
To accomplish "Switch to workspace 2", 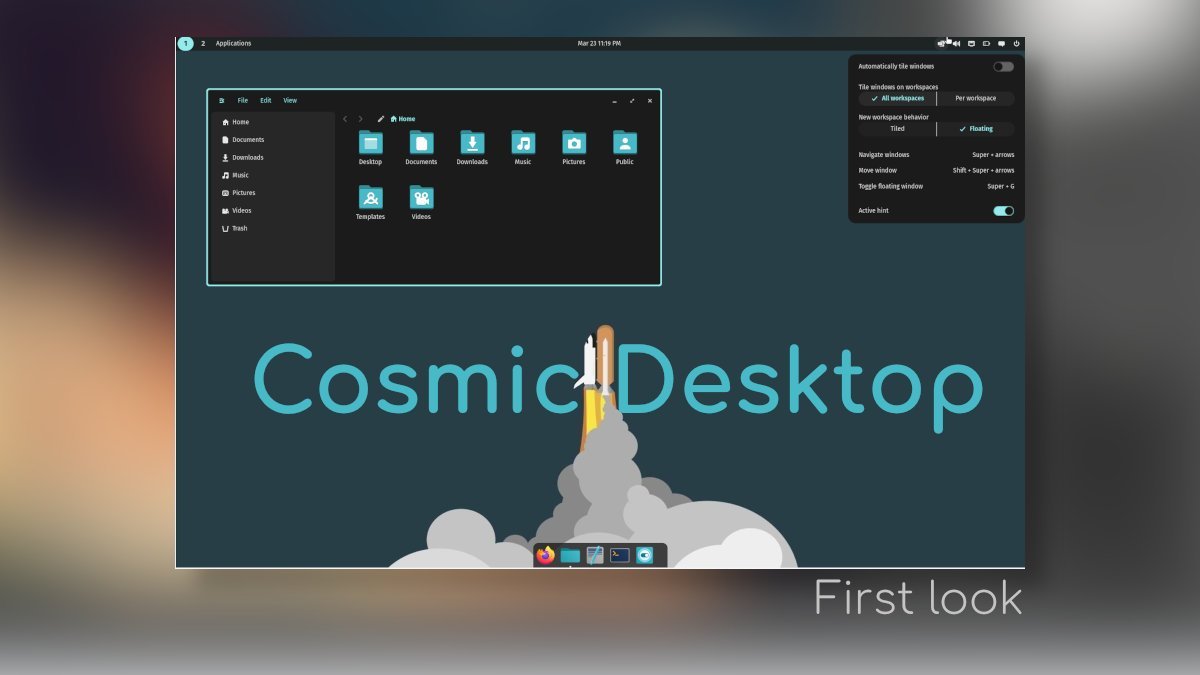I will coord(203,43).
